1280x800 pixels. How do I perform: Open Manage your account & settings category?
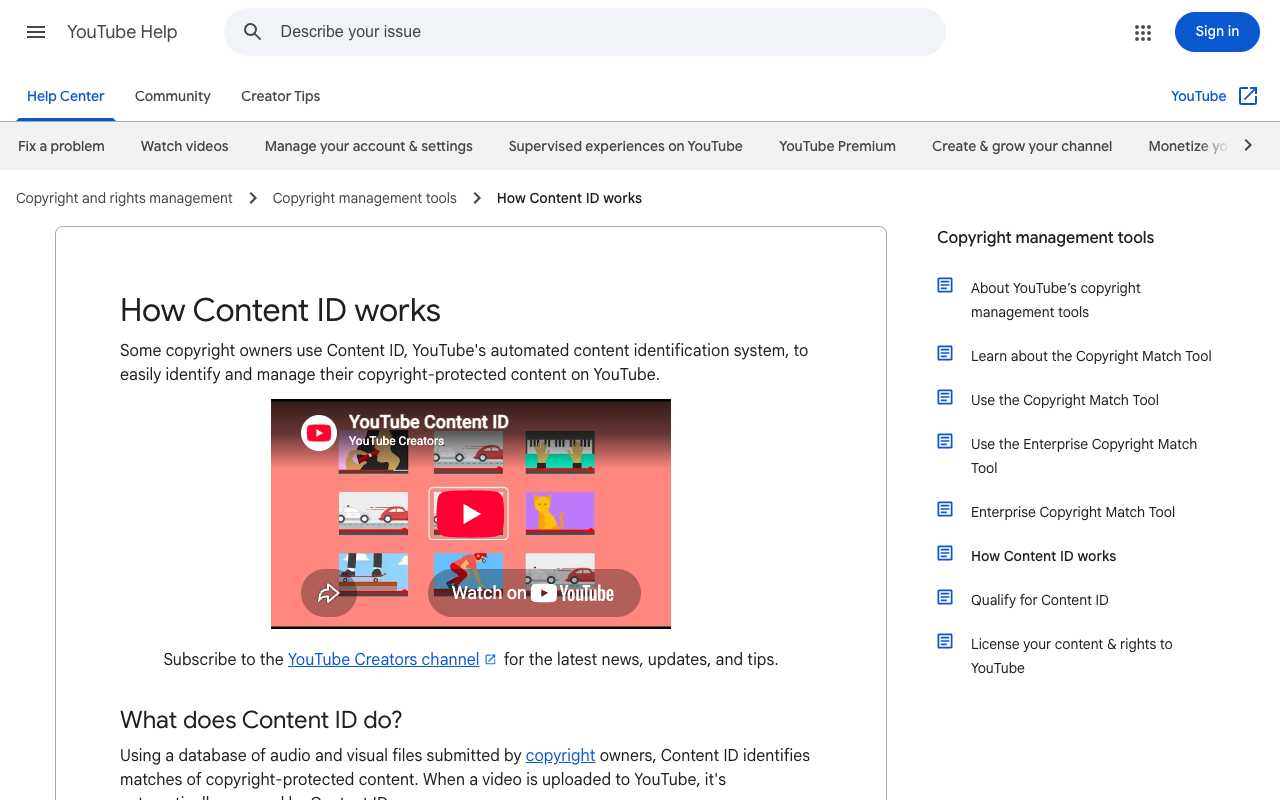point(369,146)
